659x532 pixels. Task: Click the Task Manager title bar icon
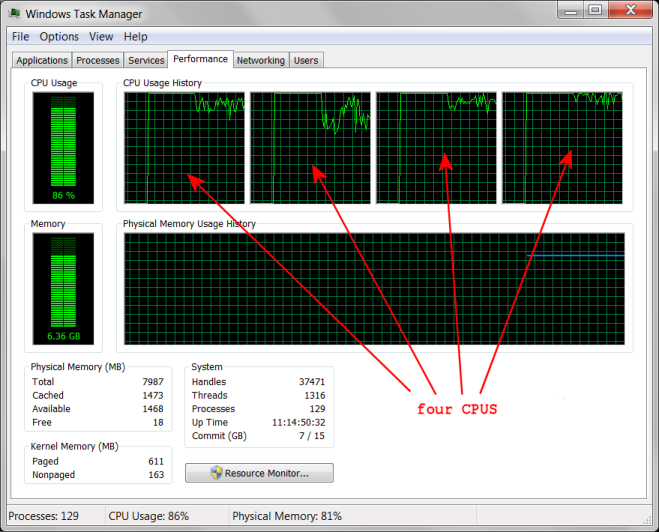14,13
